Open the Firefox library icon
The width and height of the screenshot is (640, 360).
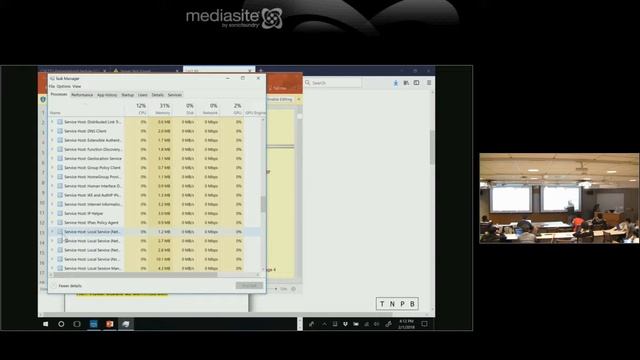point(406,83)
